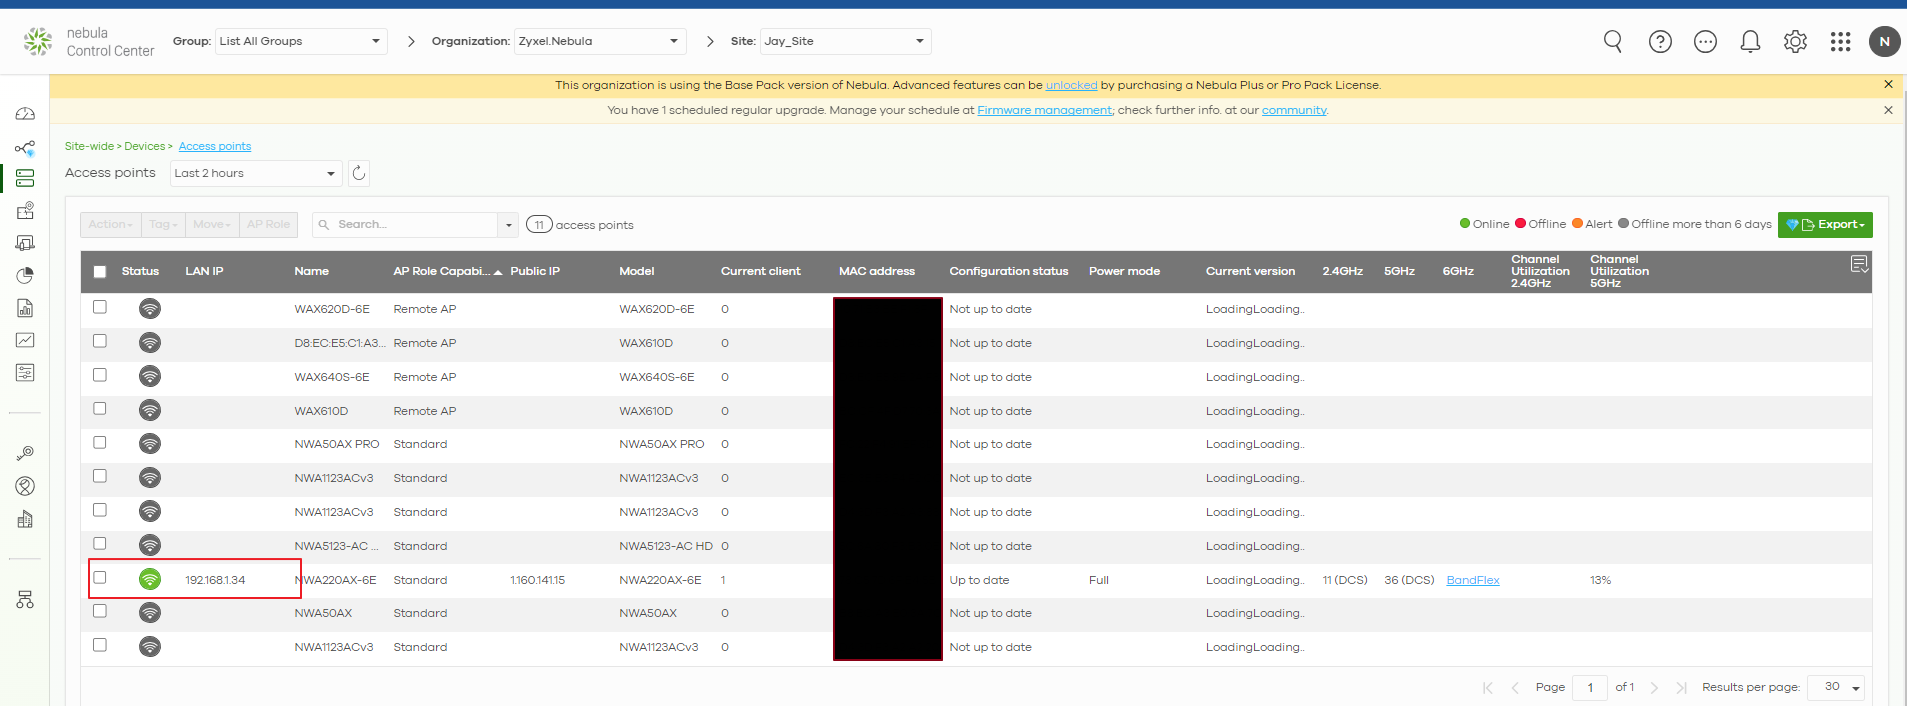The image size is (1907, 706).
Task: Click the page number input field
Action: pyautogui.click(x=1590, y=687)
